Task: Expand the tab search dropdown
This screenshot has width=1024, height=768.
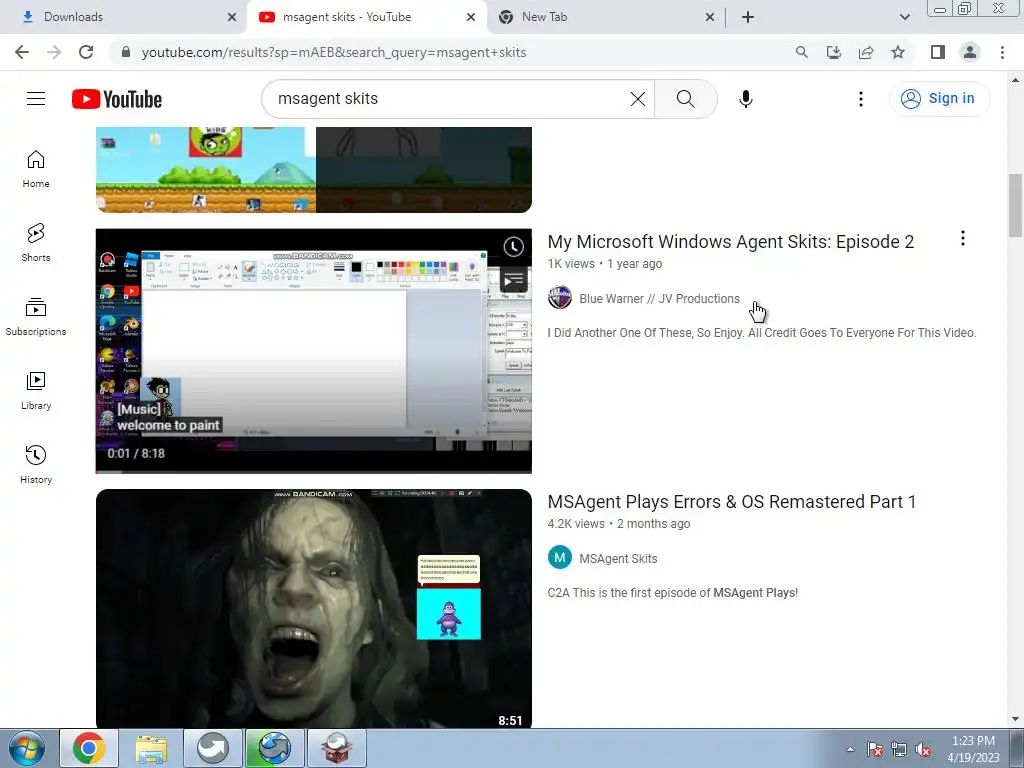Action: coord(904,17)
